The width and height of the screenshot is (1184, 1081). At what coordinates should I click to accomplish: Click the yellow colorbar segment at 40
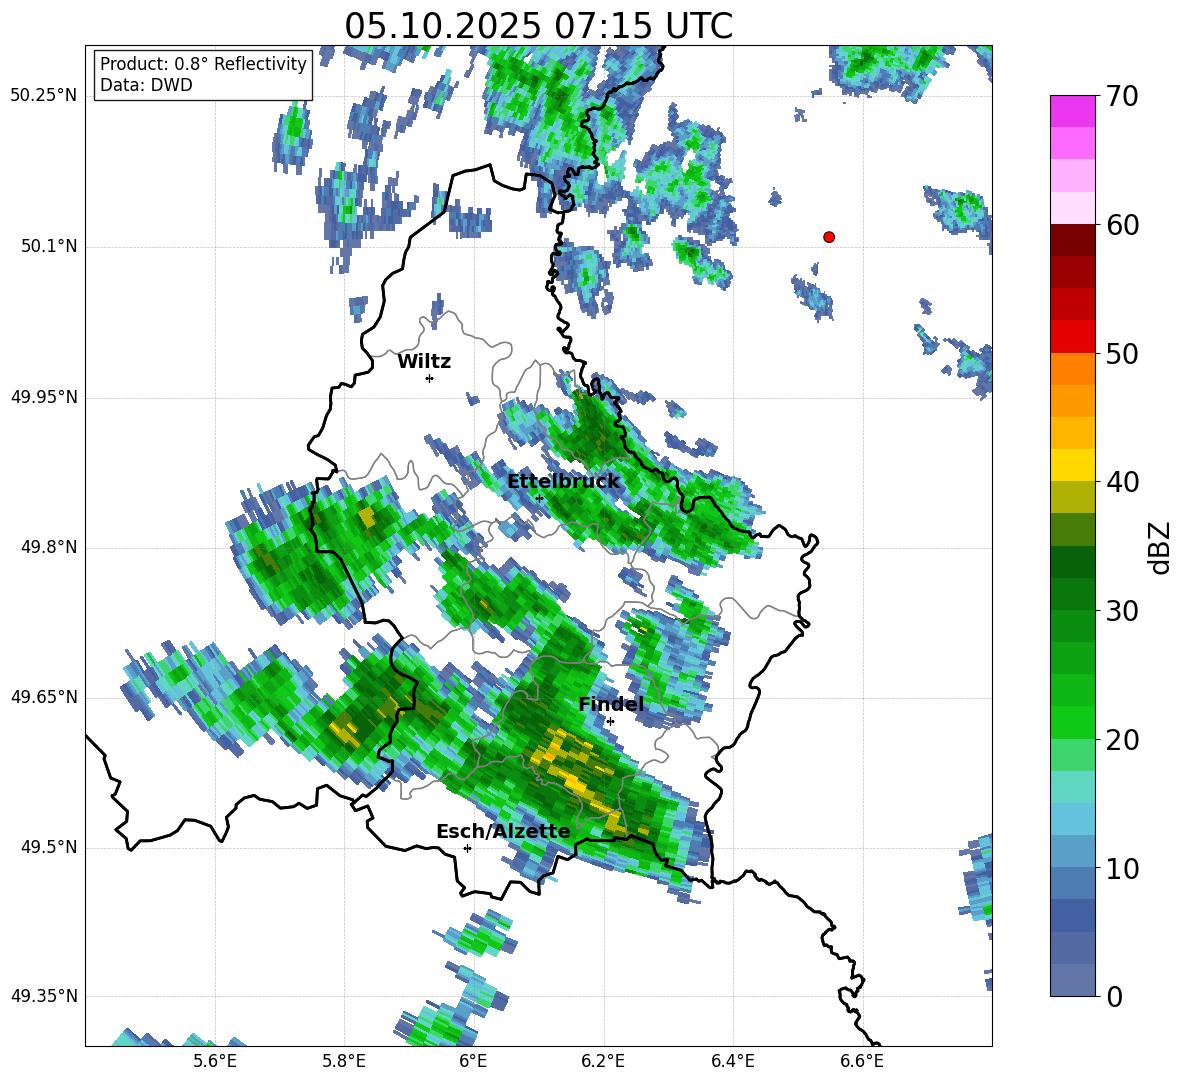click(1072, 465)
